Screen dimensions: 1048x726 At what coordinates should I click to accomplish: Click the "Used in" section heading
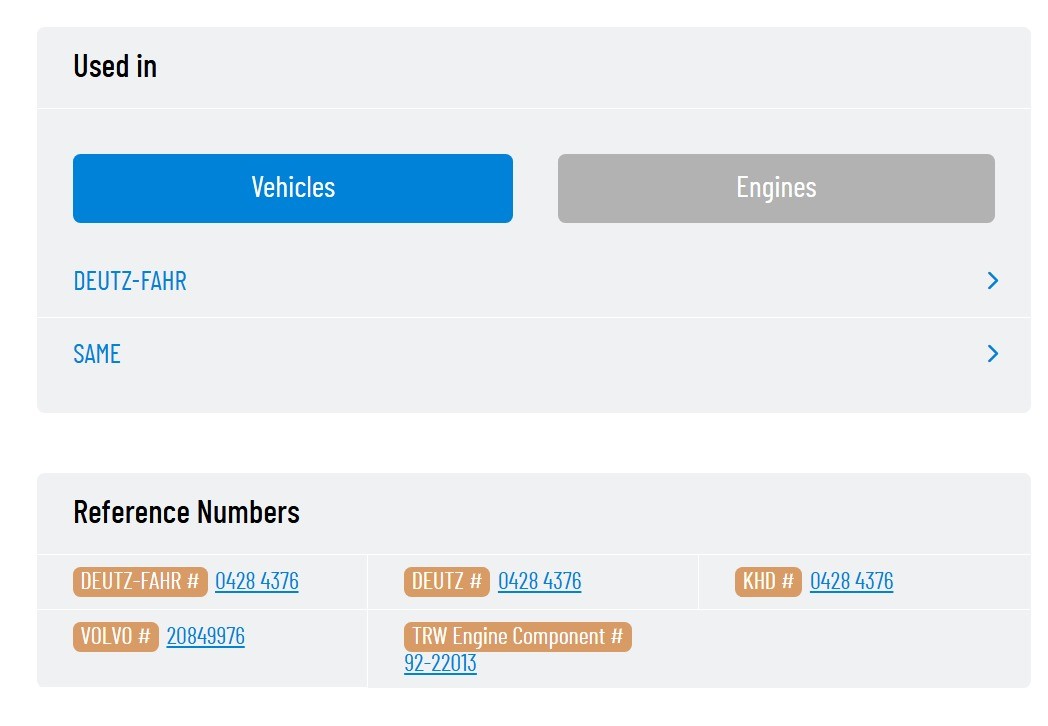point(115,66)
